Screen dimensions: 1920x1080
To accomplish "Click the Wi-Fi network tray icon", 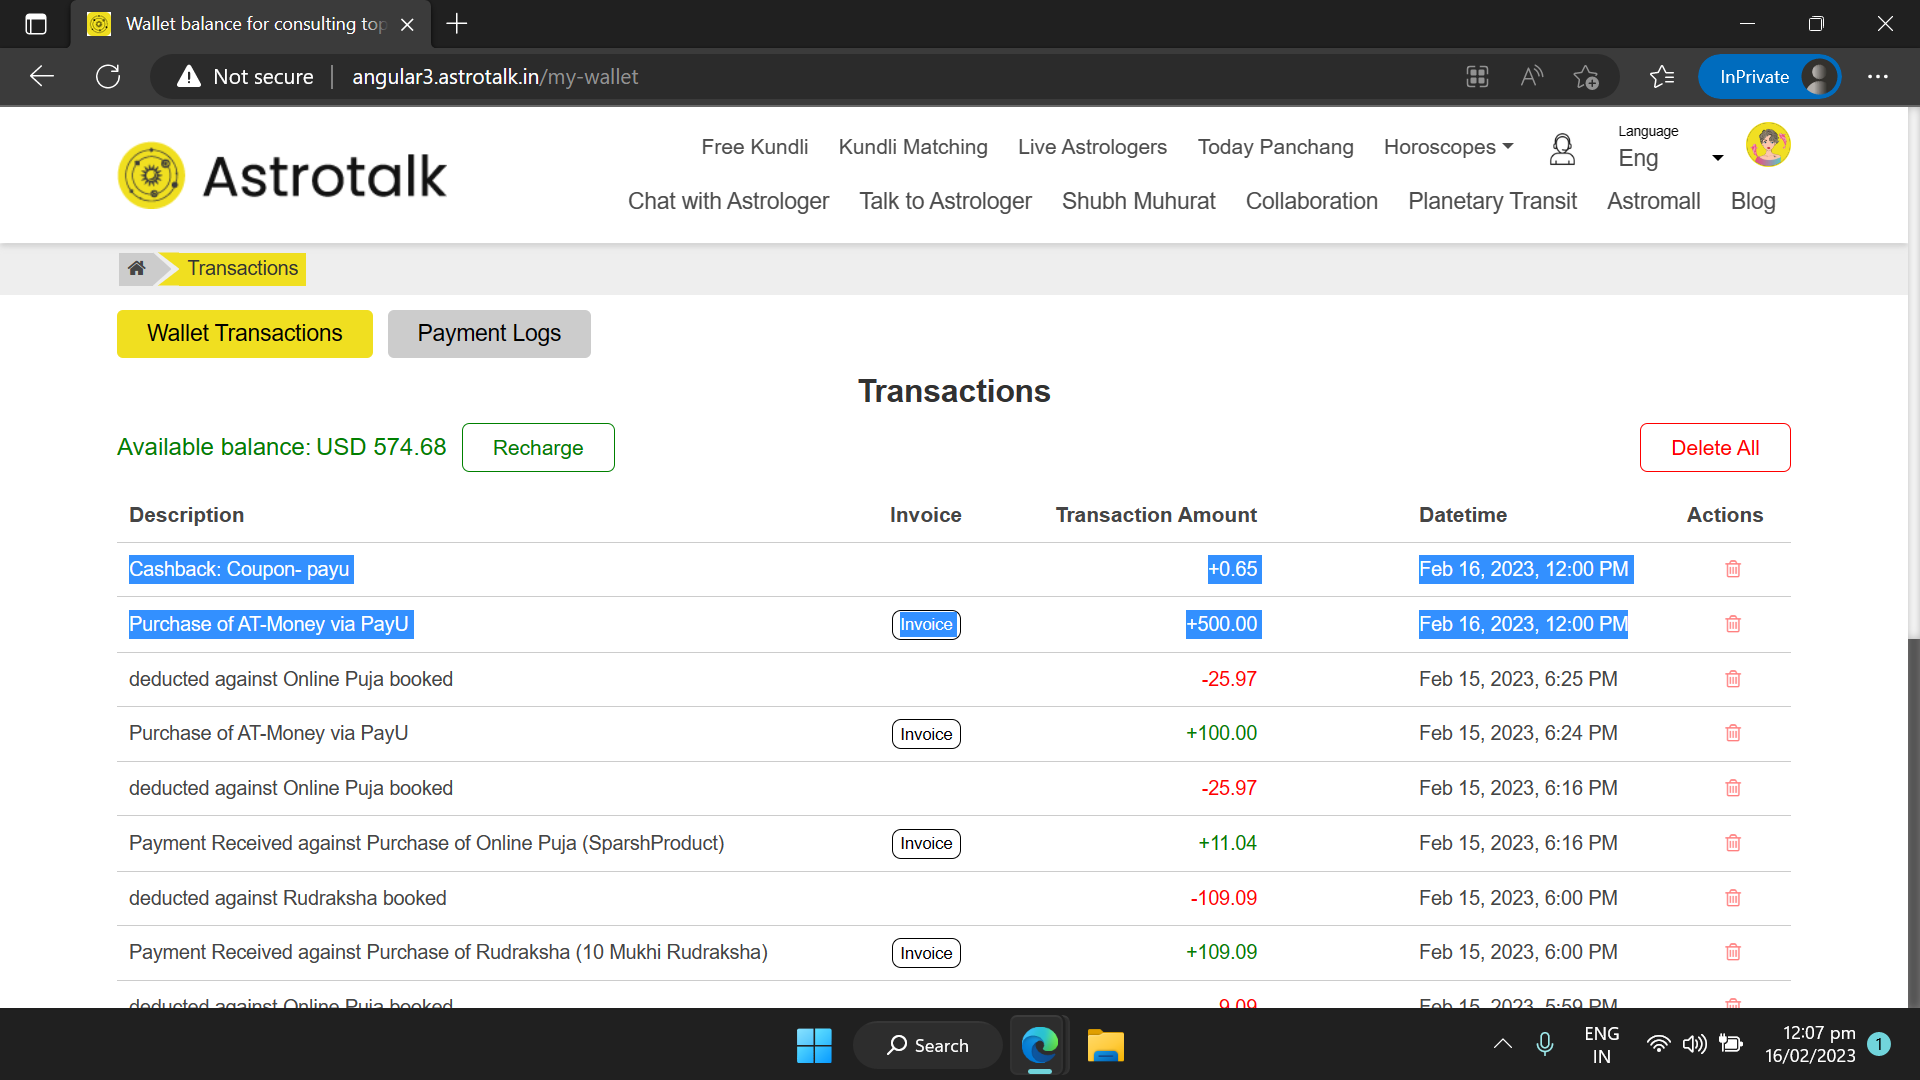I will (1658, 1045).
